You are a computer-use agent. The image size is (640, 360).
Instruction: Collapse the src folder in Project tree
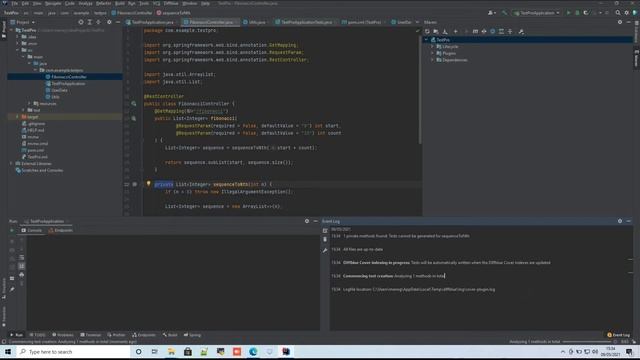[17, 50]
